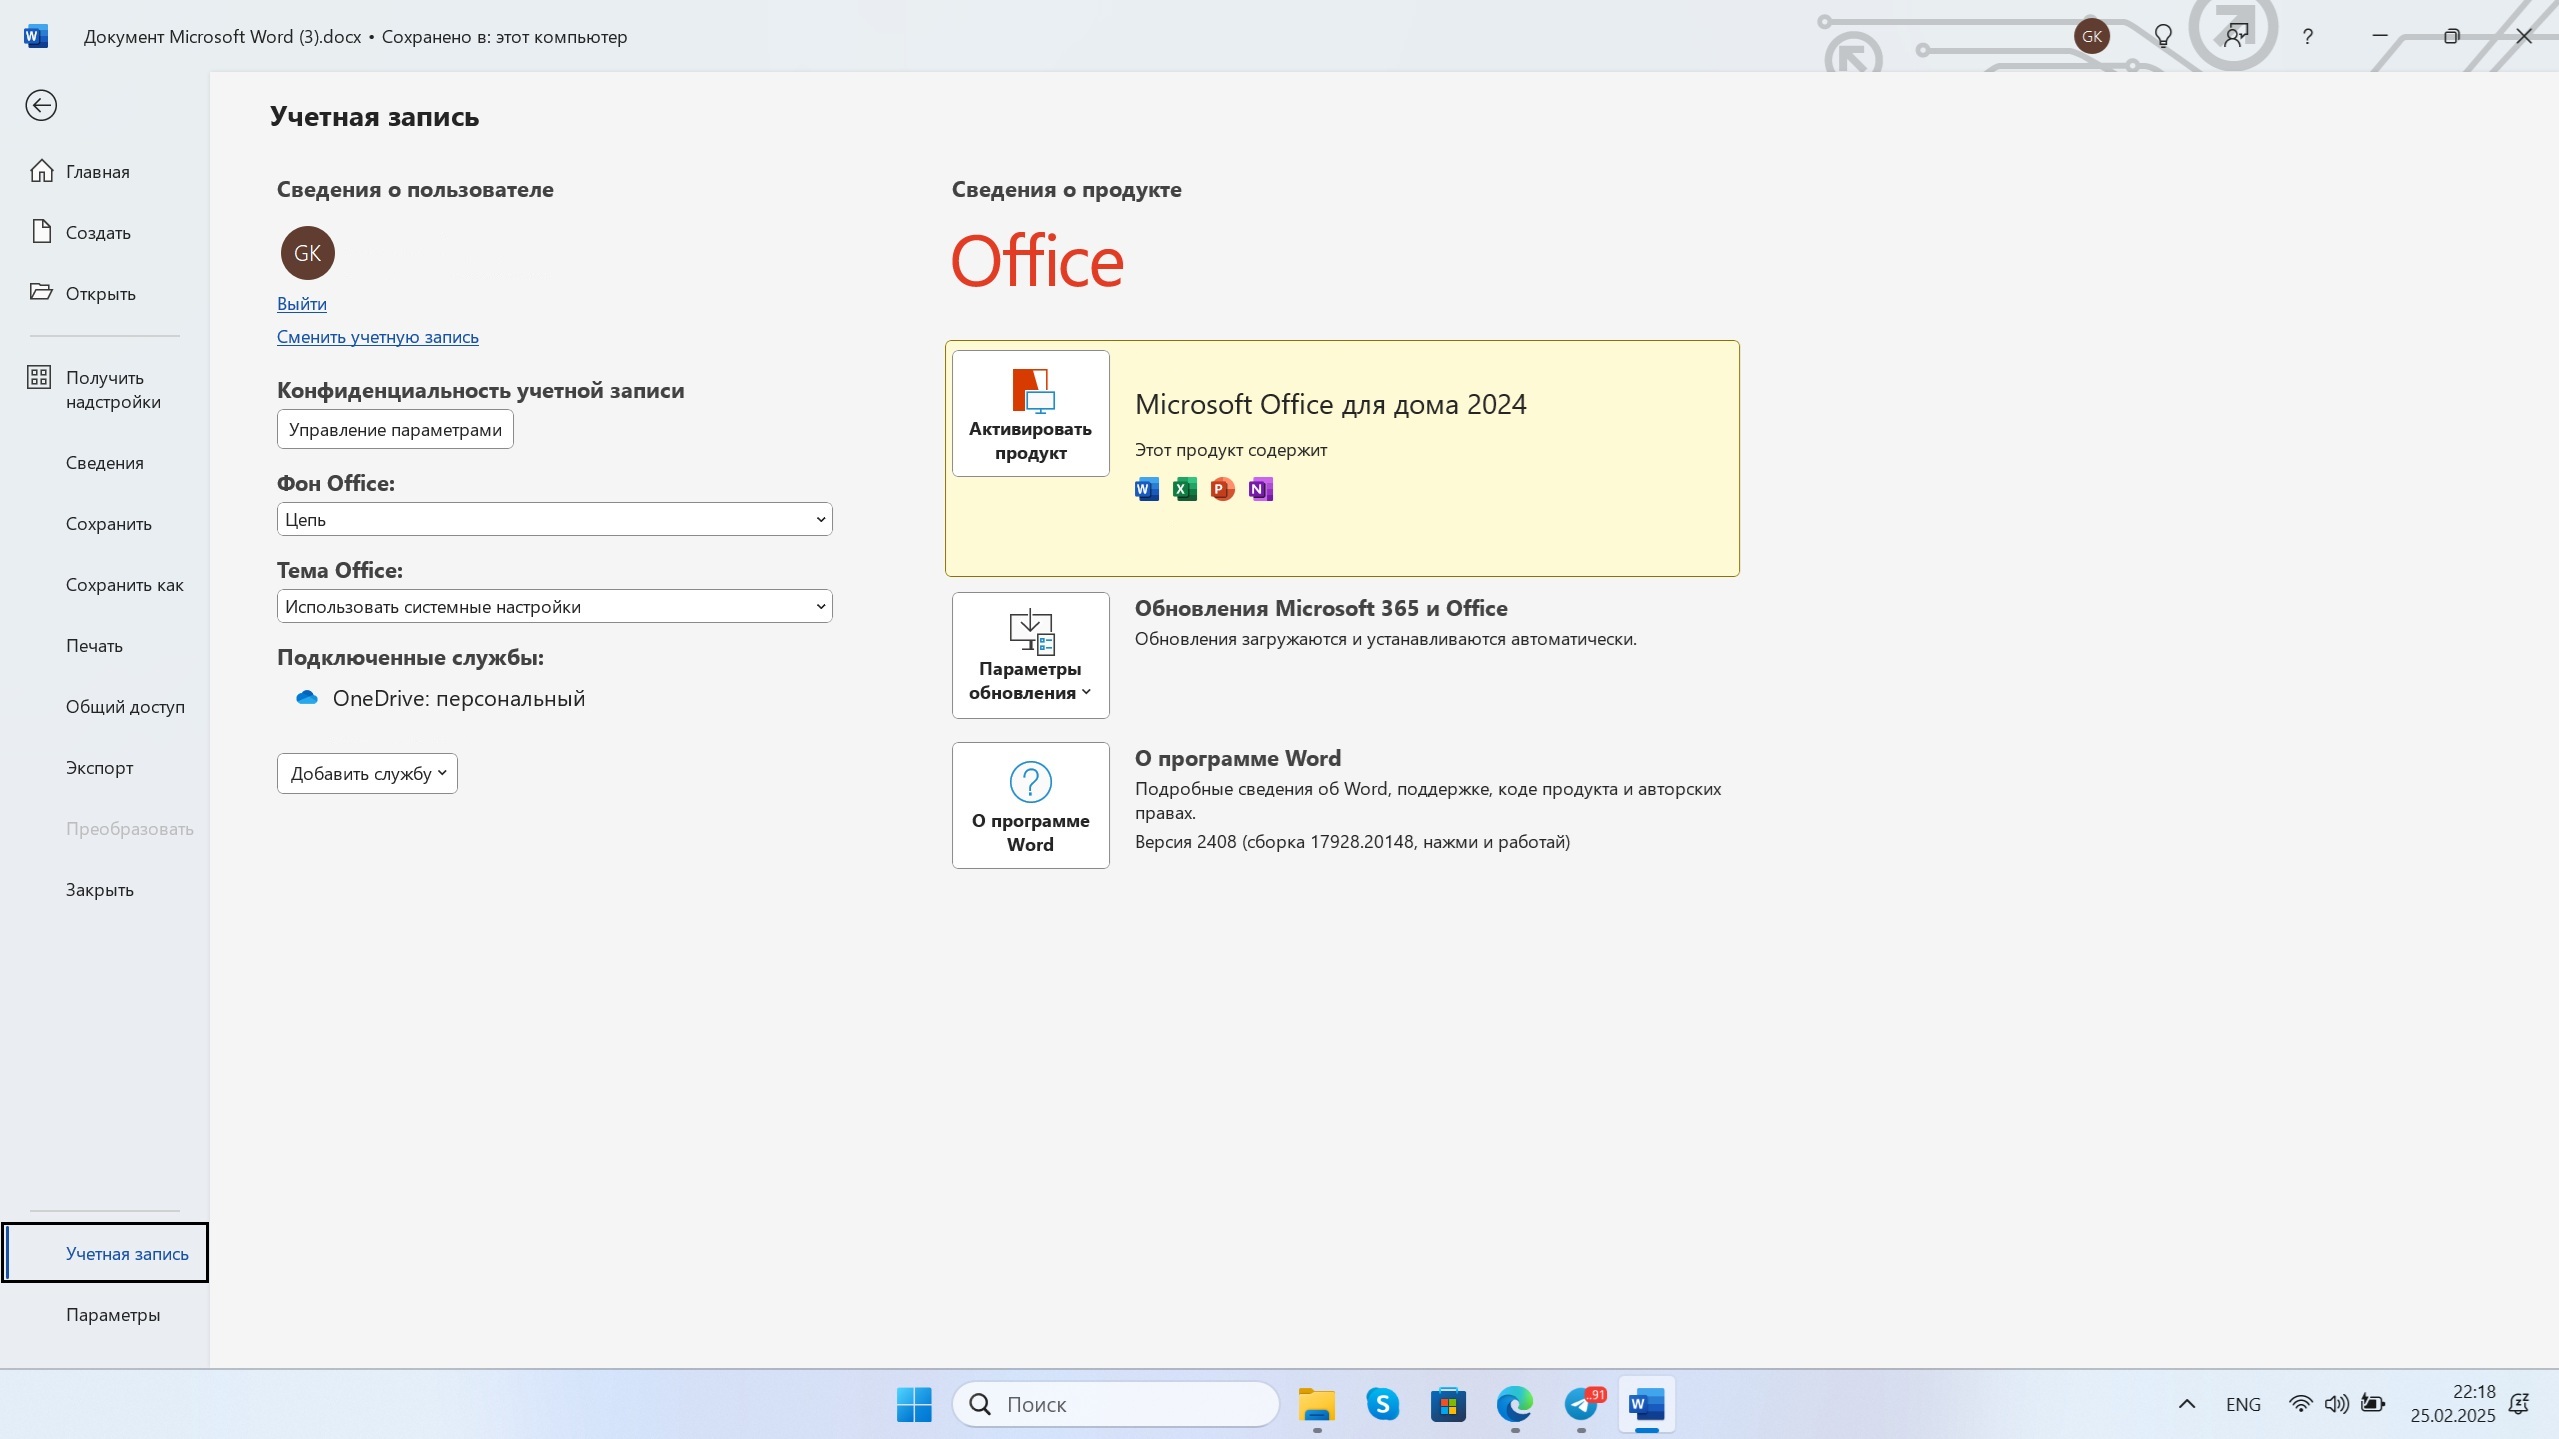Click the folder icon beside Открыть
Screen dimensions: 2559x1439
[41, 292]
